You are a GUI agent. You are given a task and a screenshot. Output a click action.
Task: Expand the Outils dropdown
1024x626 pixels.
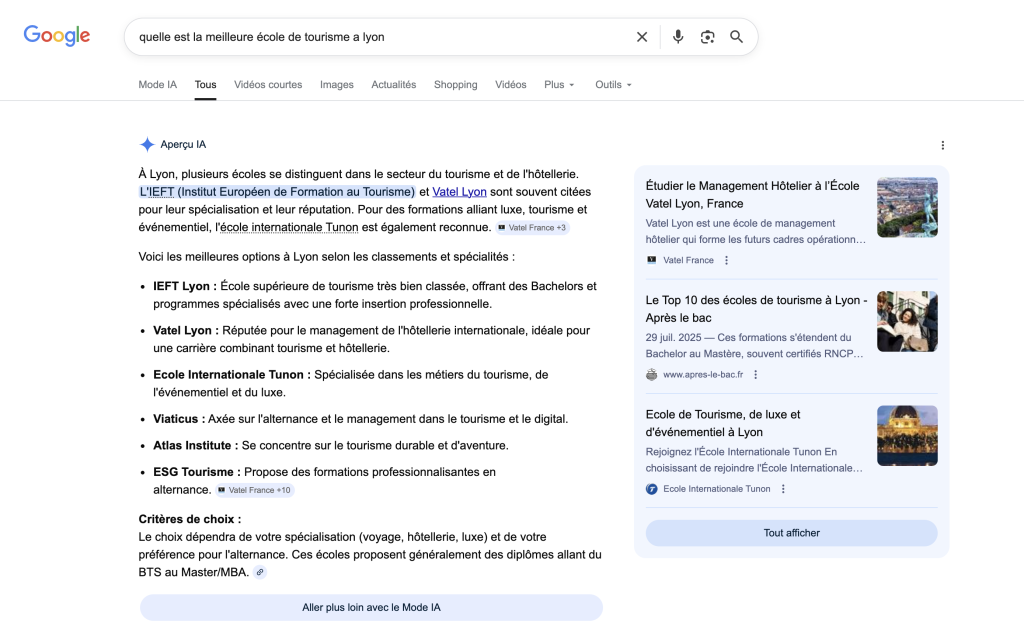[x=613, y=85]
